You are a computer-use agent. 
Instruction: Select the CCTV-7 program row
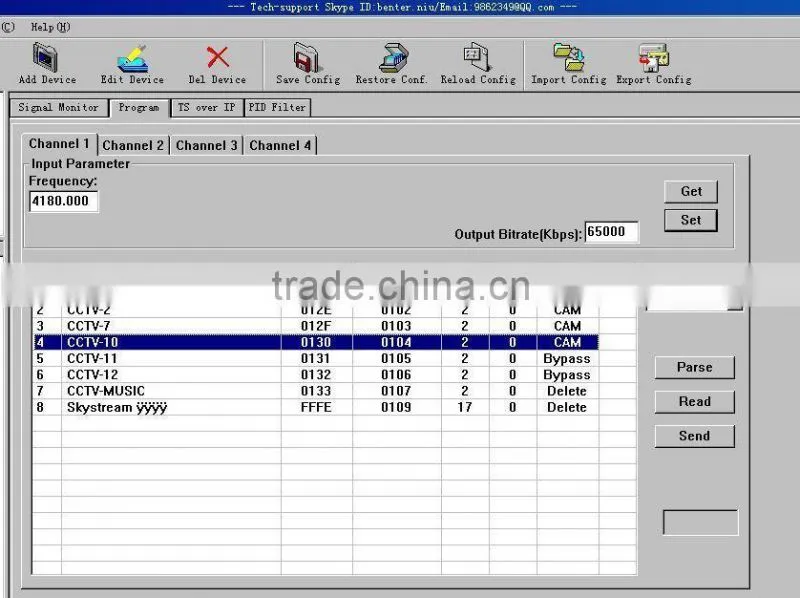[316, 326]
